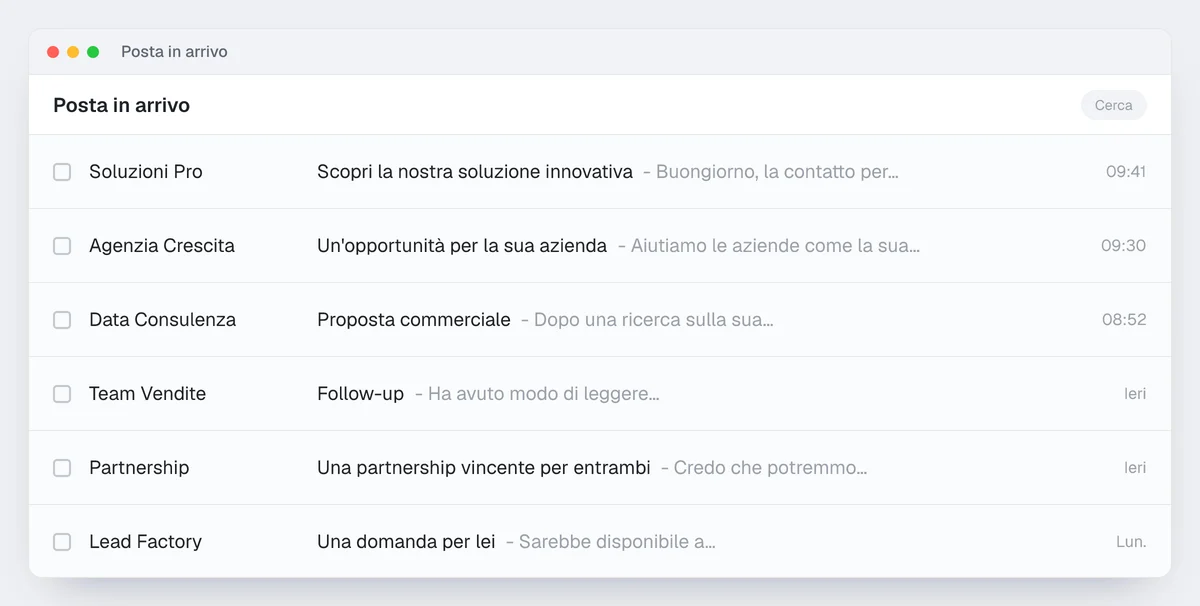Click the preview 'Credo che potremmo…'
This screenshot has height=606, width=1200.
(x=771, y=468)
